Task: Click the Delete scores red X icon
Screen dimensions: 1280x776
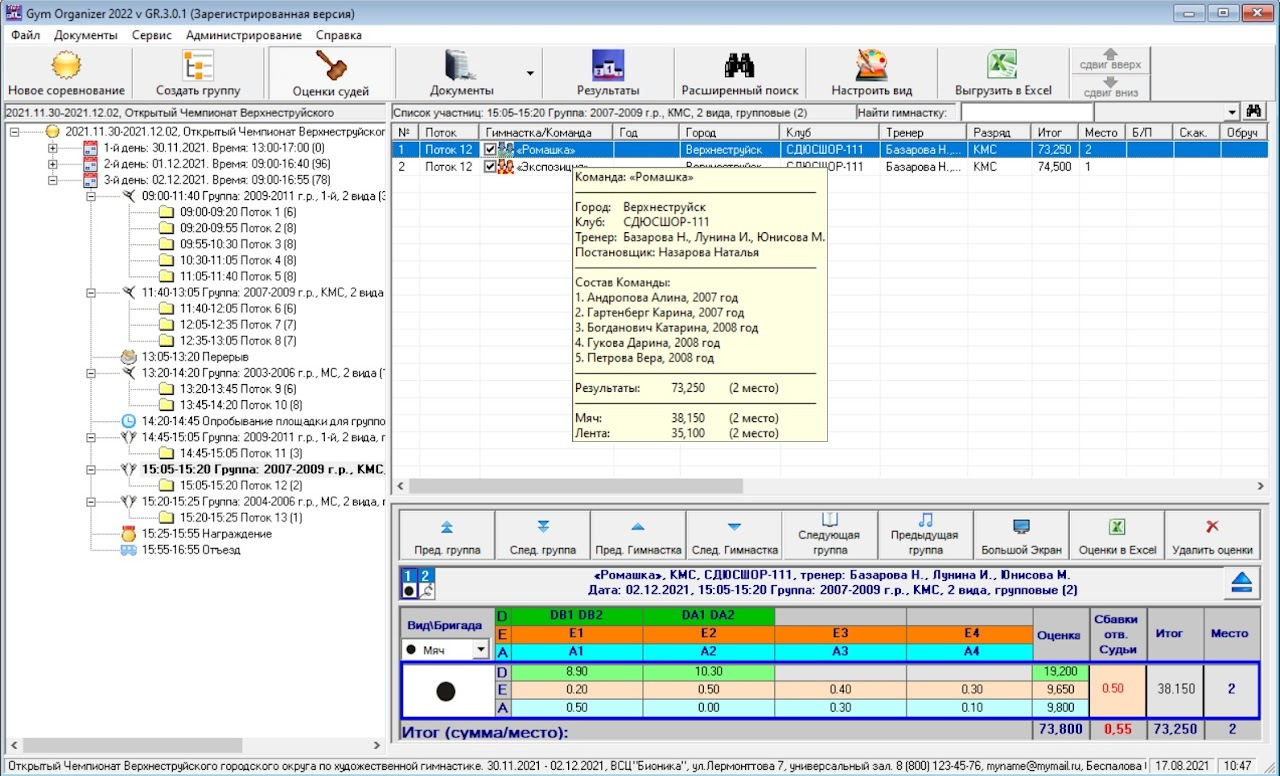Action: (x=1212, y=527)
